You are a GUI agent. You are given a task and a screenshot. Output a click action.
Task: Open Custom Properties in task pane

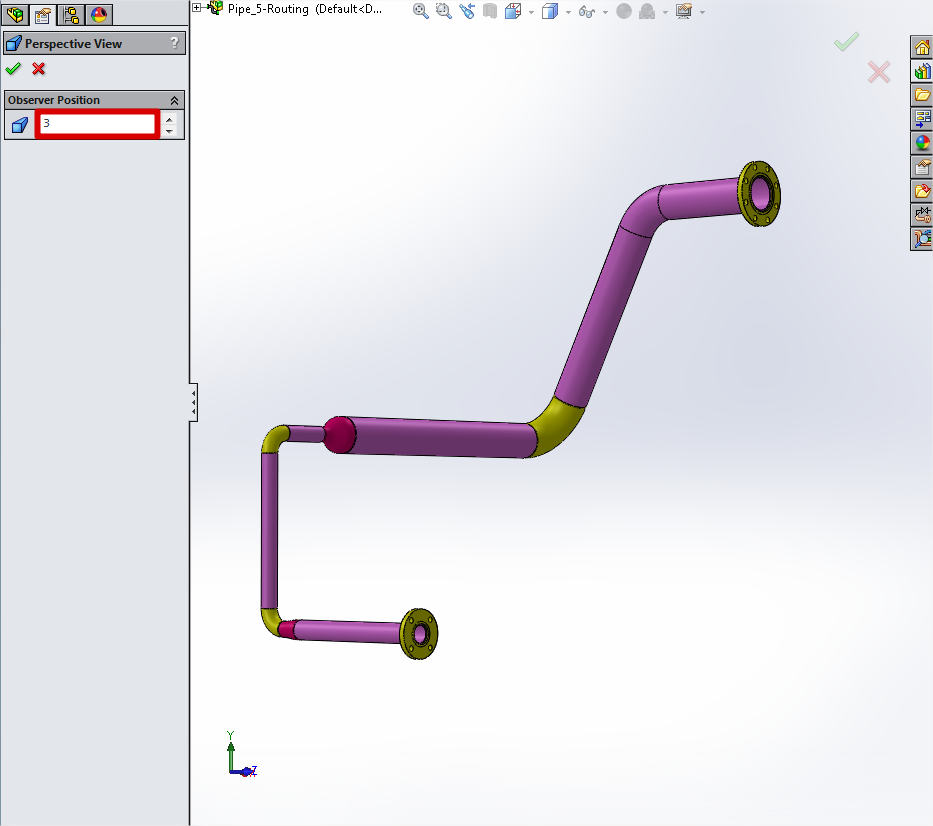(922, 167)
